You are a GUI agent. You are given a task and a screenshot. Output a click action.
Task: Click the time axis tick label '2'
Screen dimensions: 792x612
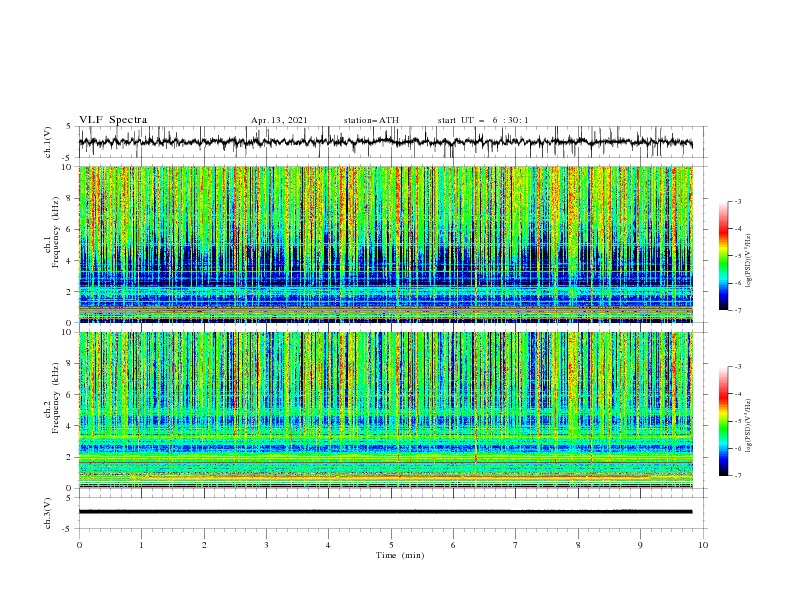[204, 545]
